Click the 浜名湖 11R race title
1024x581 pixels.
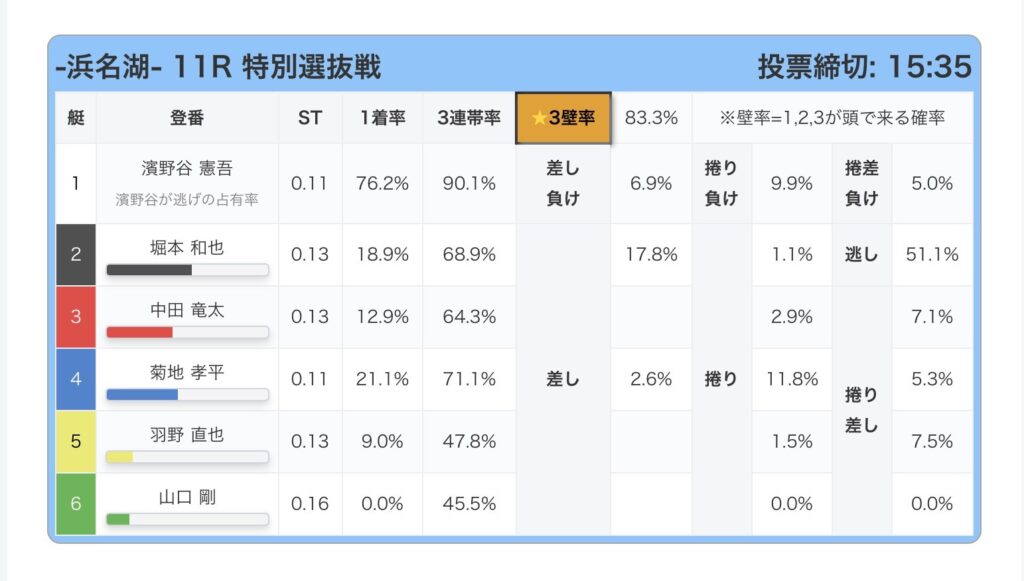click(218, 66)
